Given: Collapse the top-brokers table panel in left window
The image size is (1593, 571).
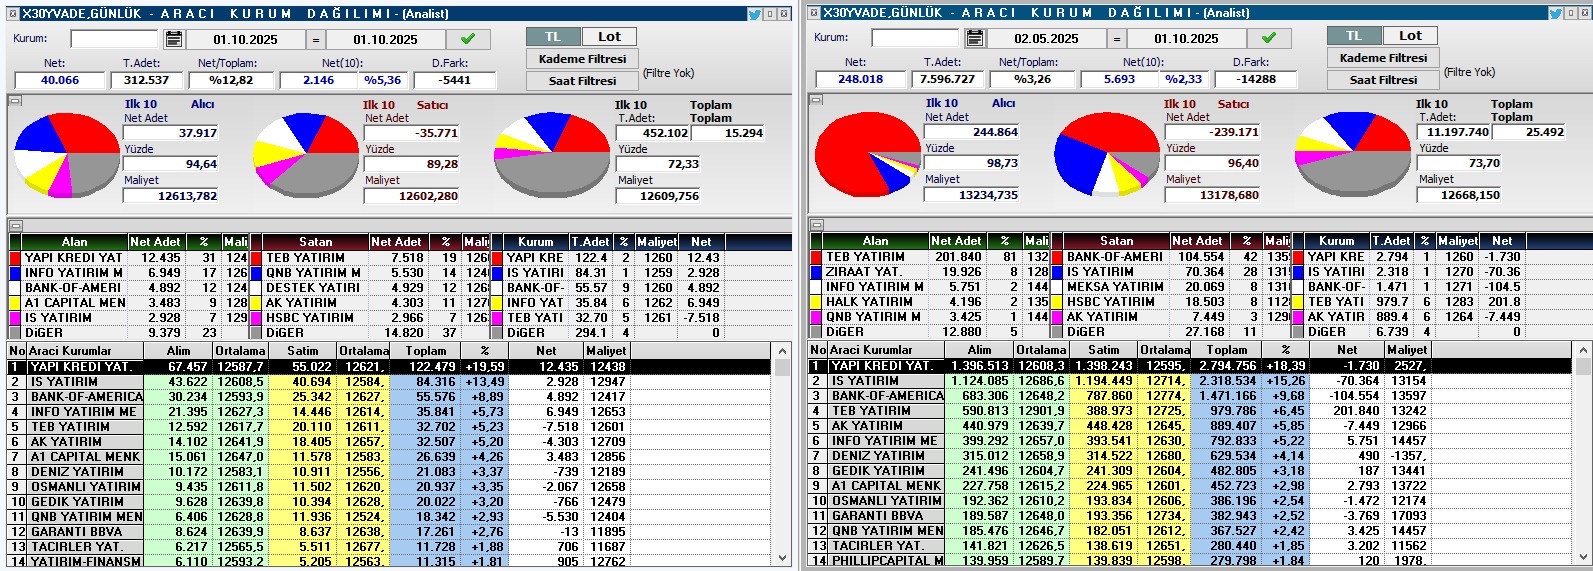Looking at the screenshot, I should click(15, 225).
